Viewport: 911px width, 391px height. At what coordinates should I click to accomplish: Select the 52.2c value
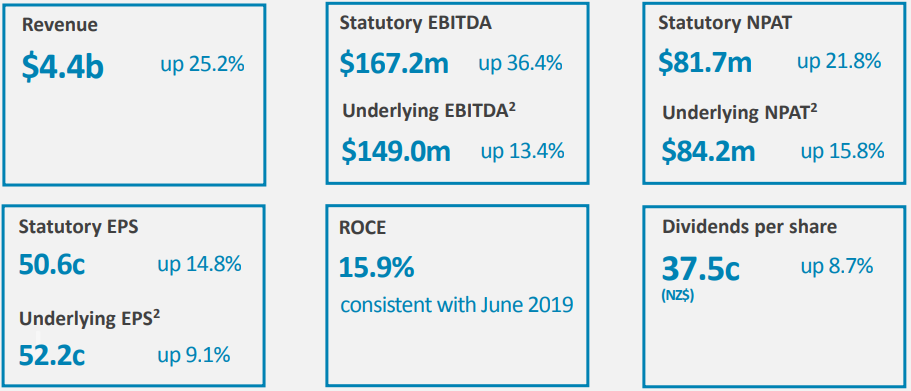52,355
